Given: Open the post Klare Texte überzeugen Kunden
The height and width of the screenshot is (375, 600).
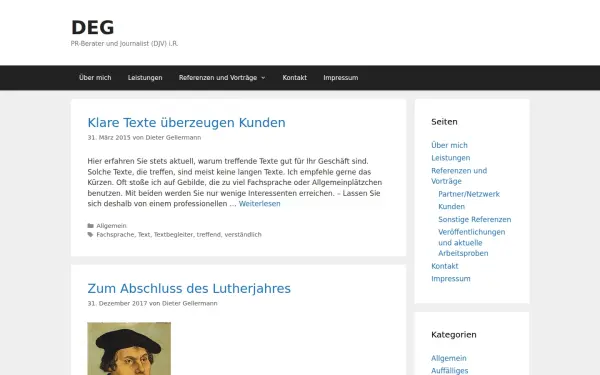Looking at the screenshot, I should point(186,123).
